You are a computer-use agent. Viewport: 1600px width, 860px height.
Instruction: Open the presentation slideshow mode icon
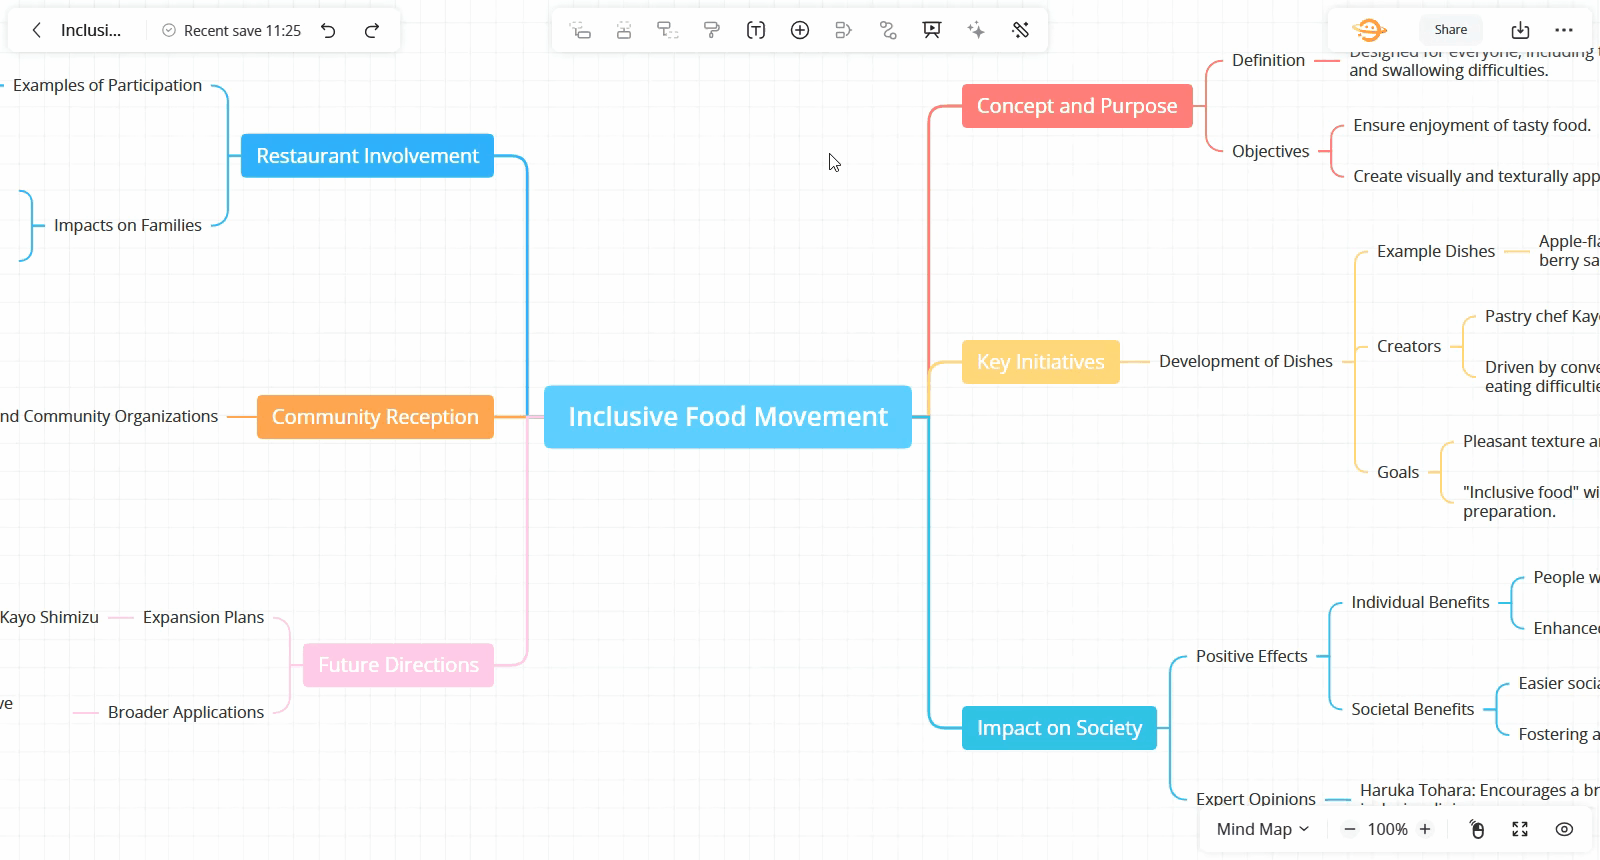click(932, 30)
